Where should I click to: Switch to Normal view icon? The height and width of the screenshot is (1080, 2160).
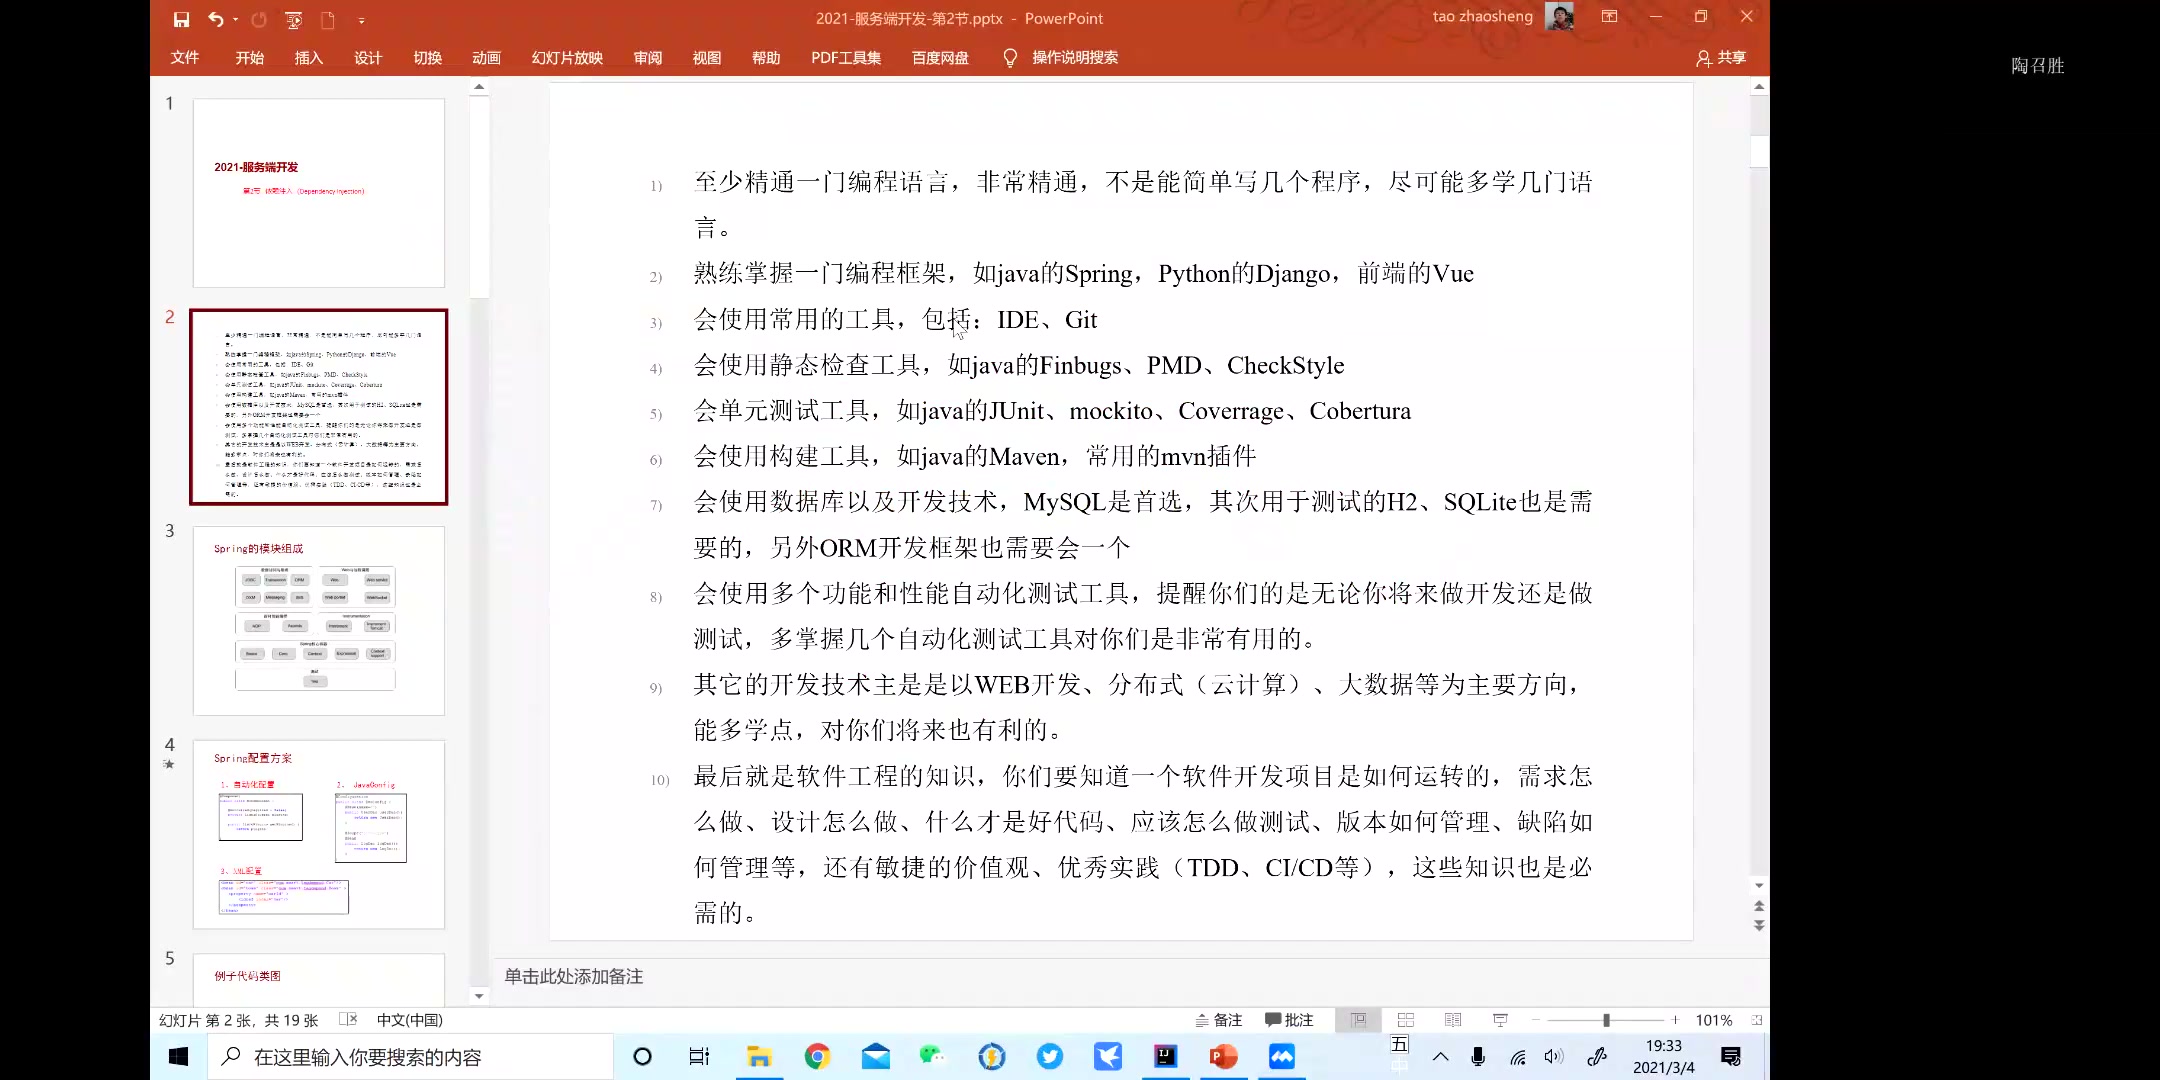coord(1358,1020)
